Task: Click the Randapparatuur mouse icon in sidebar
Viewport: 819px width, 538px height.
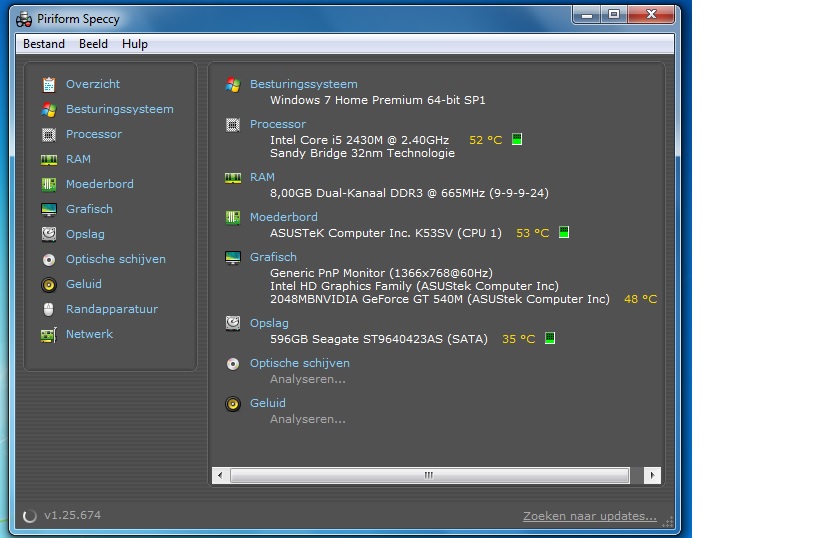Action: [x=49, y=309]
